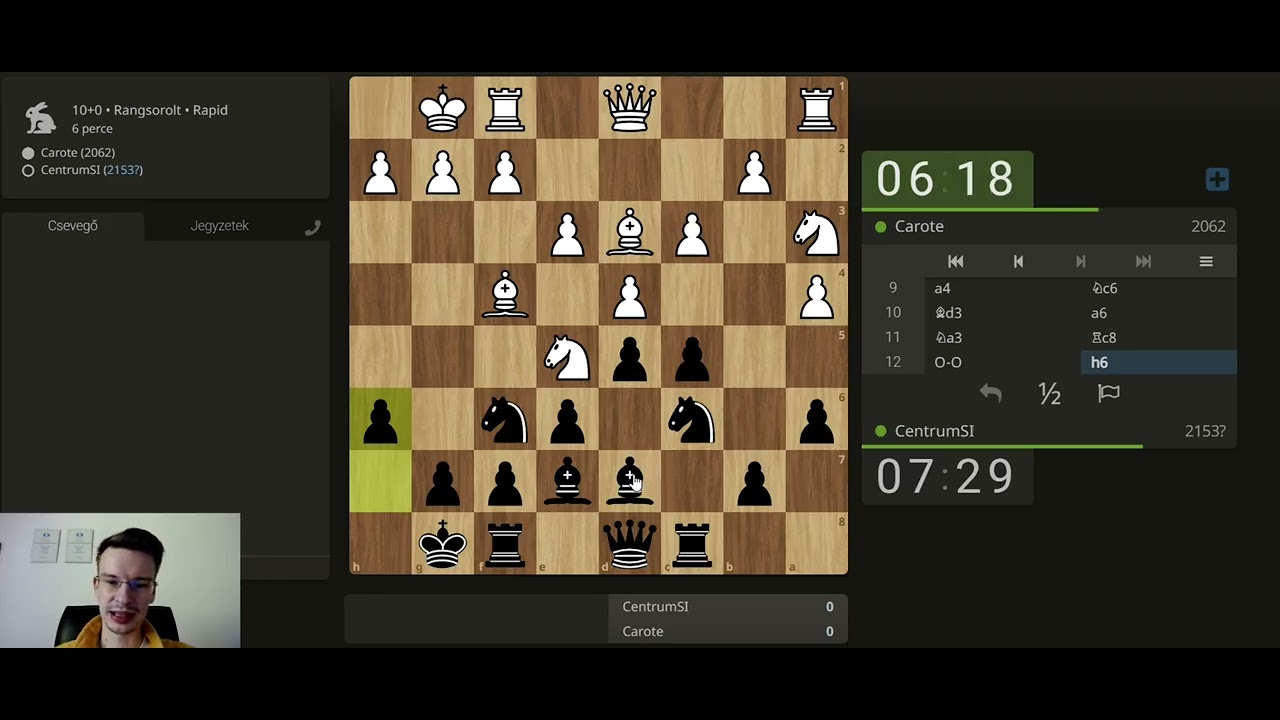
Task: Click the white bishop on f4
Action: pos(505,295)
